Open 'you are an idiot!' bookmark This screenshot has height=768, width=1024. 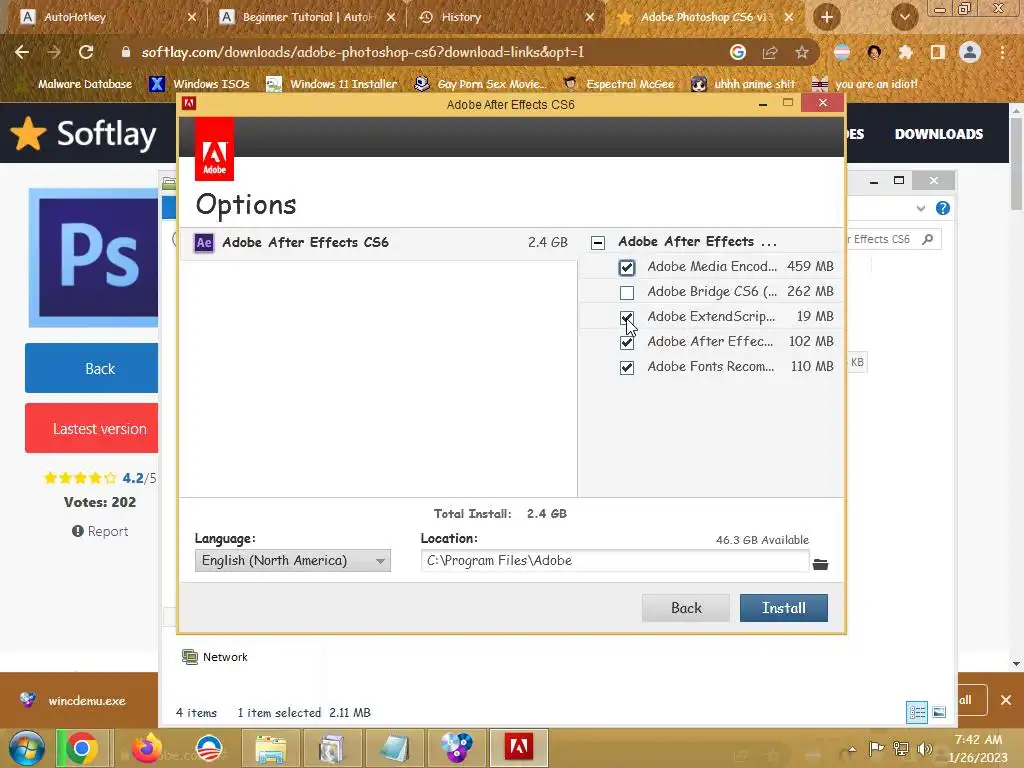point(865,84)
